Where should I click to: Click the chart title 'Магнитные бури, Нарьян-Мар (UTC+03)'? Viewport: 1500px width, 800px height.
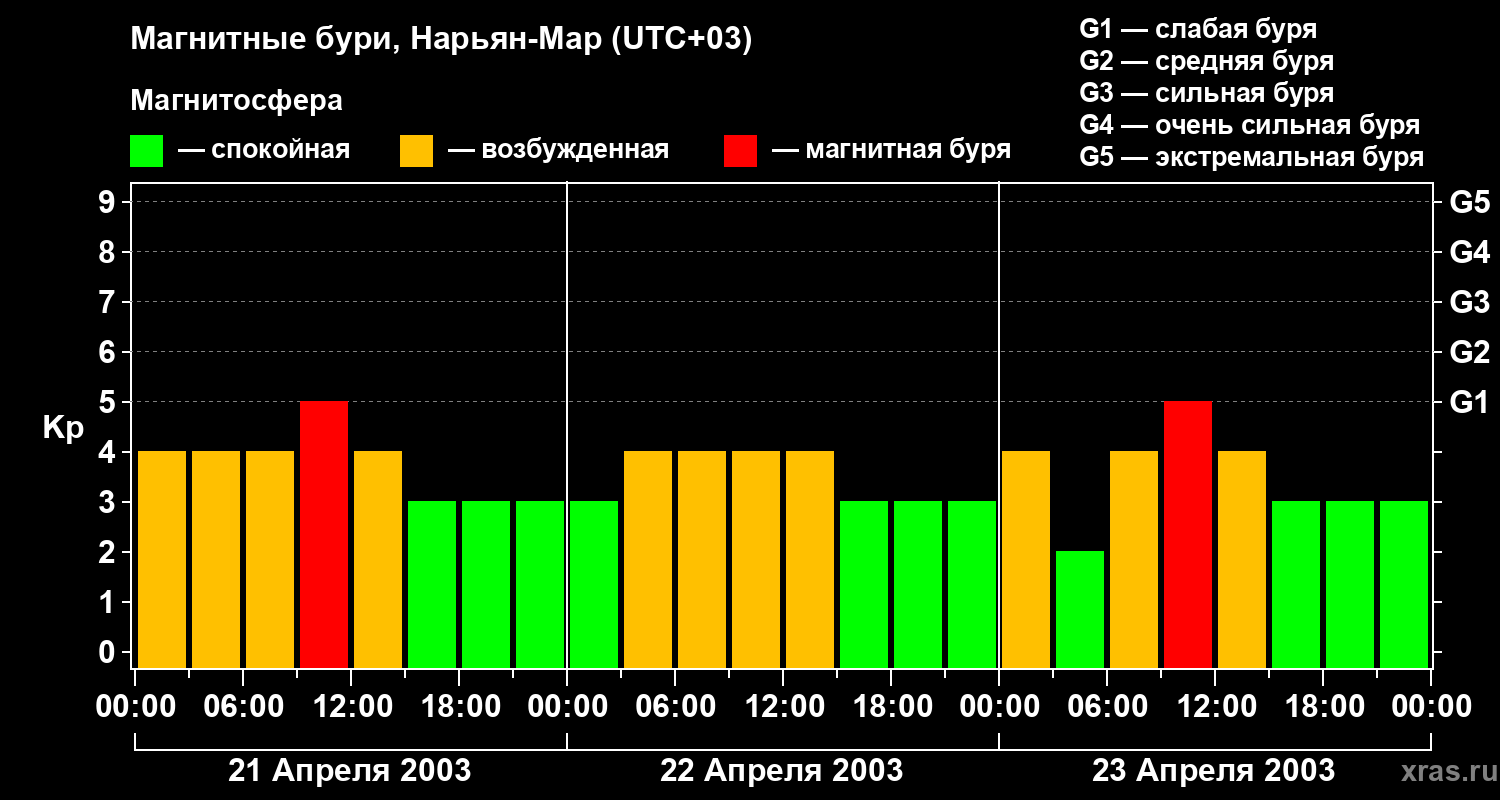point(441,40)
